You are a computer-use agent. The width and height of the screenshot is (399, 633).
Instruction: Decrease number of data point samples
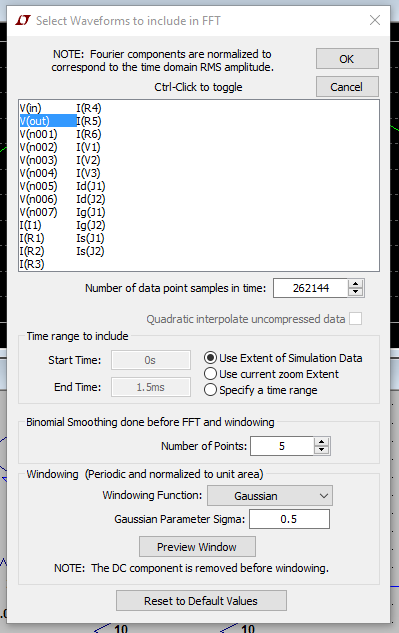click(x=355, y=292)
